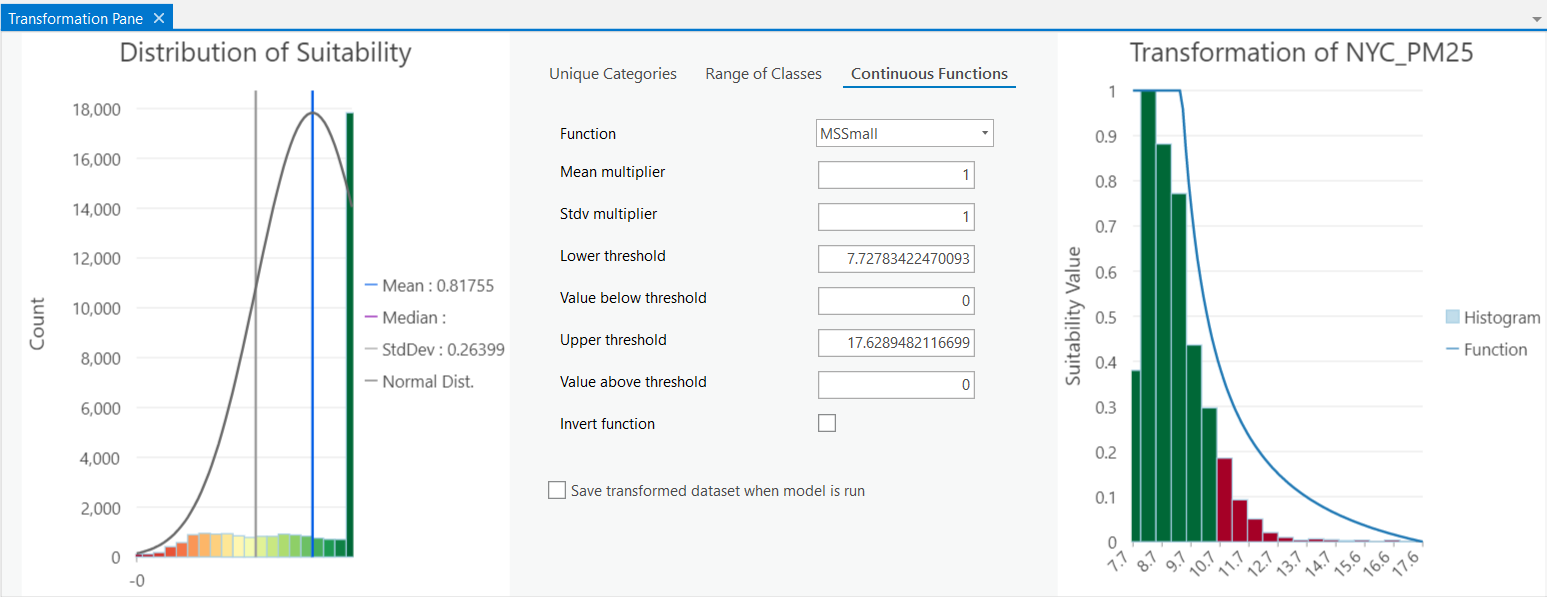Click the Normal Dist. legend entry
Image resolution: width=1547 pixels, height=597 pixels.
(x=427, y=382)
